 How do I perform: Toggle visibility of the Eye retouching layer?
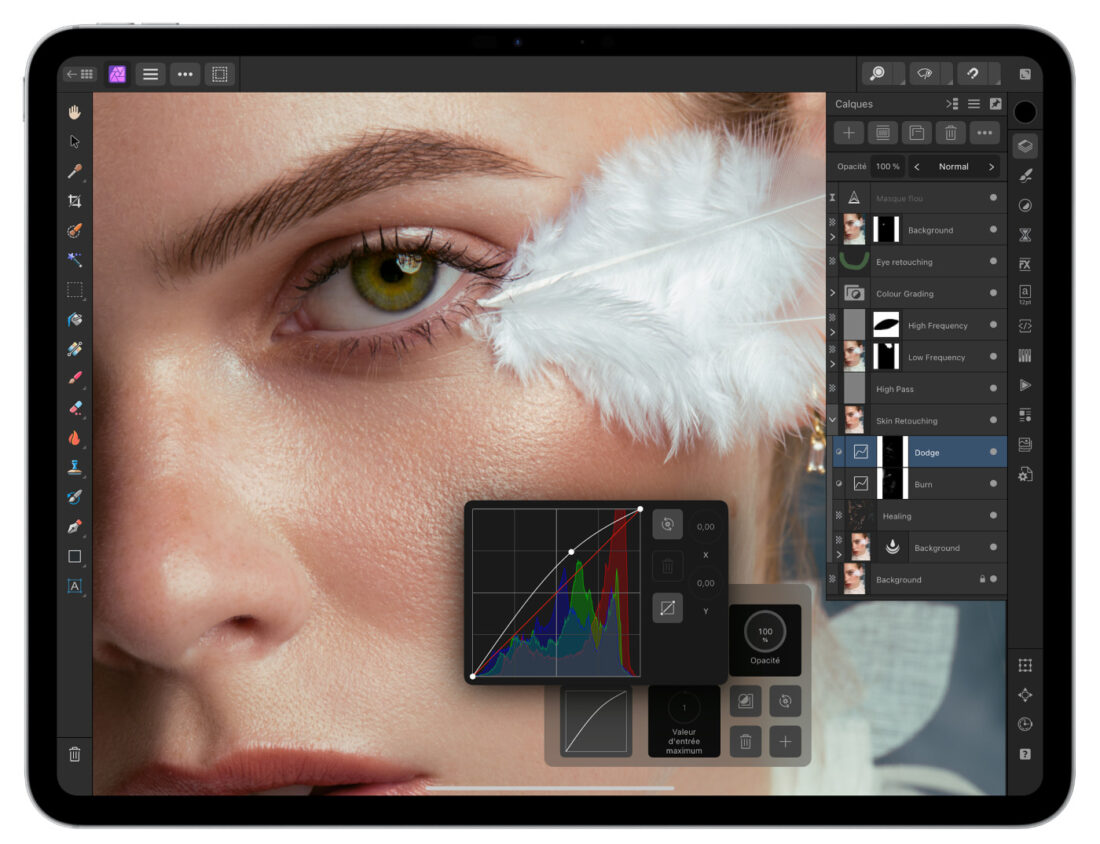click(993, 262)
